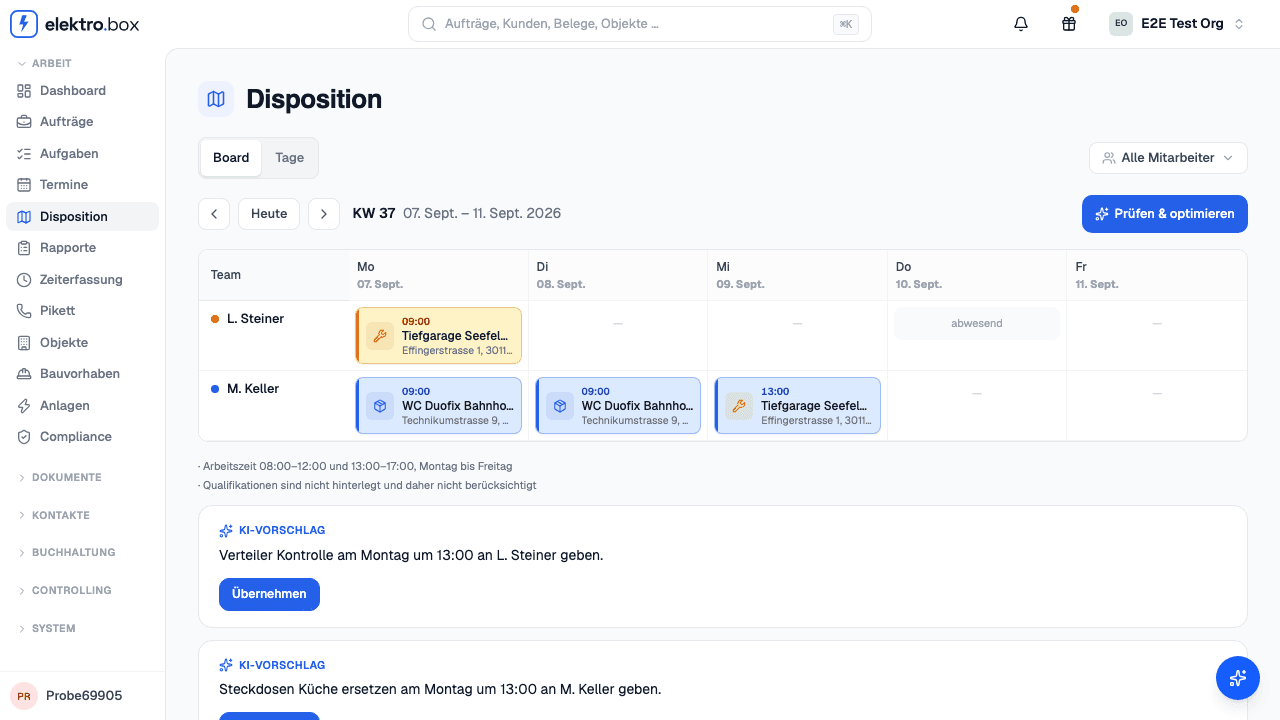Open Disposition in the sidebar
Viewport: 1280px width, 720px height.
[x=83, y=217]
